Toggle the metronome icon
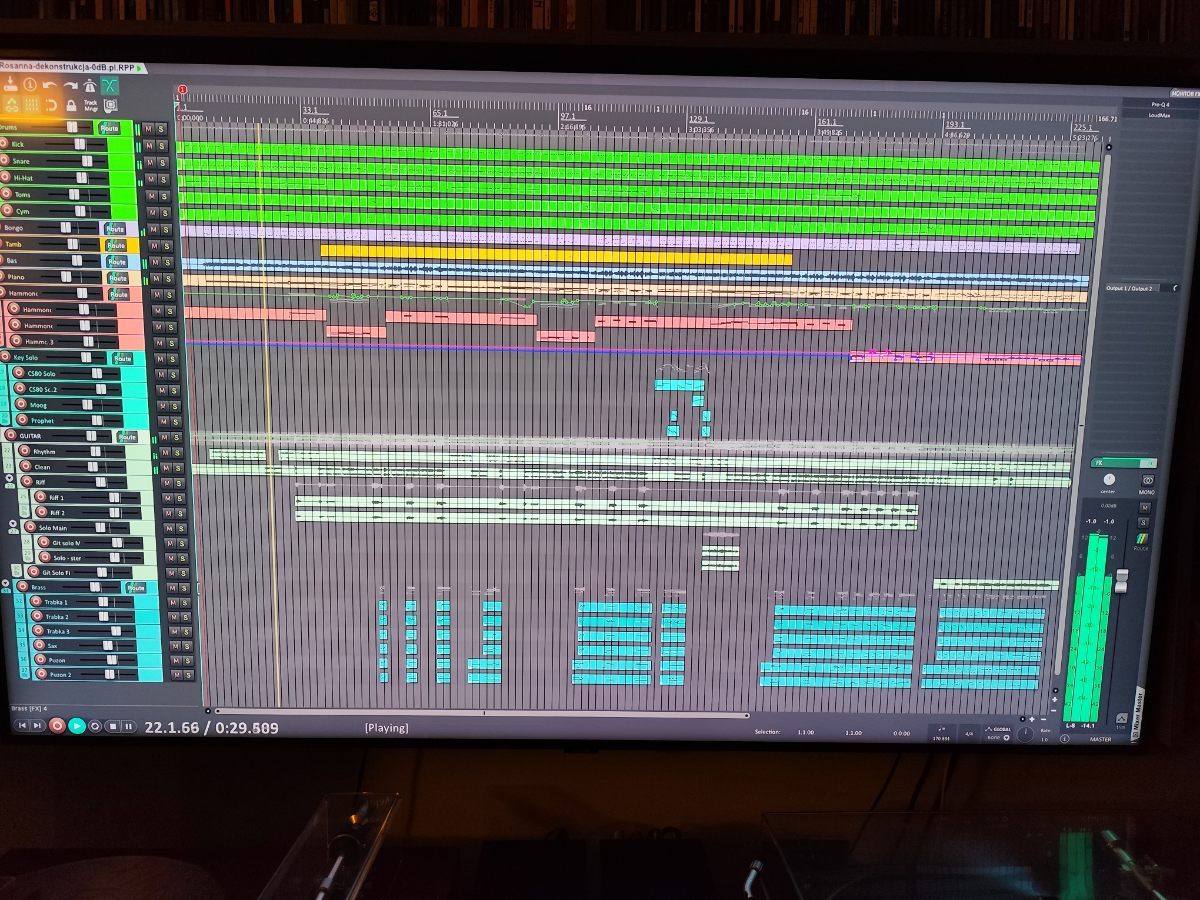This screenshot has width=1200, height=900. (90, 85)
